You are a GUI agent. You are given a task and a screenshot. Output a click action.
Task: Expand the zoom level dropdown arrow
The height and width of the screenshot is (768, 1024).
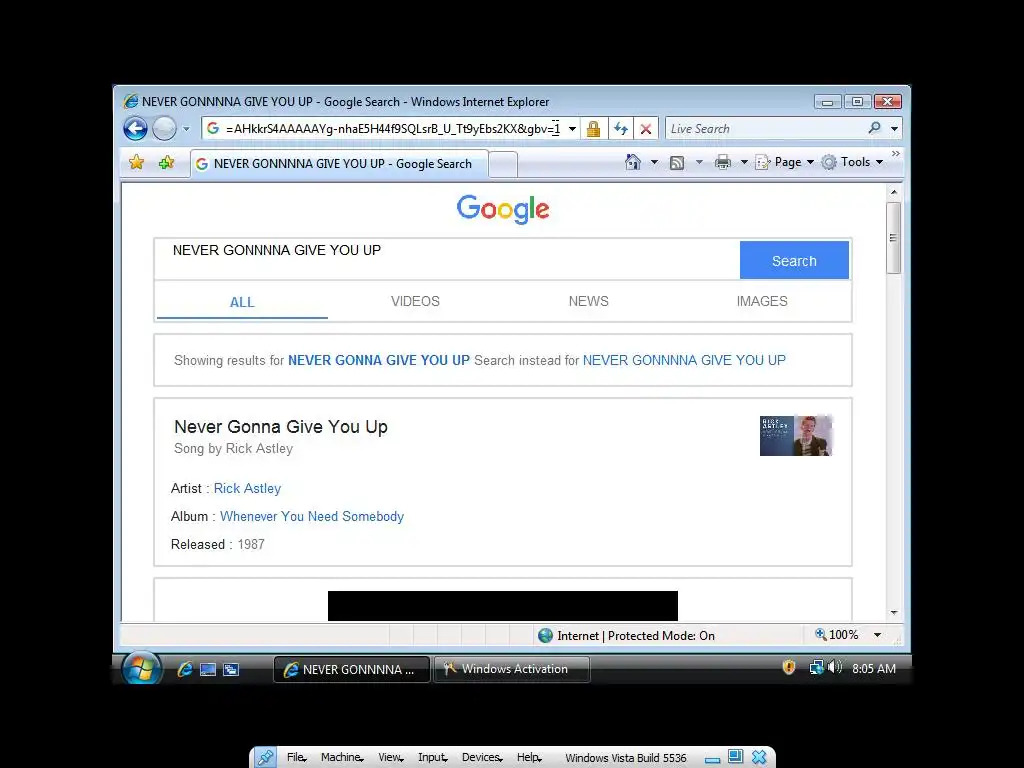pos(878,635)
